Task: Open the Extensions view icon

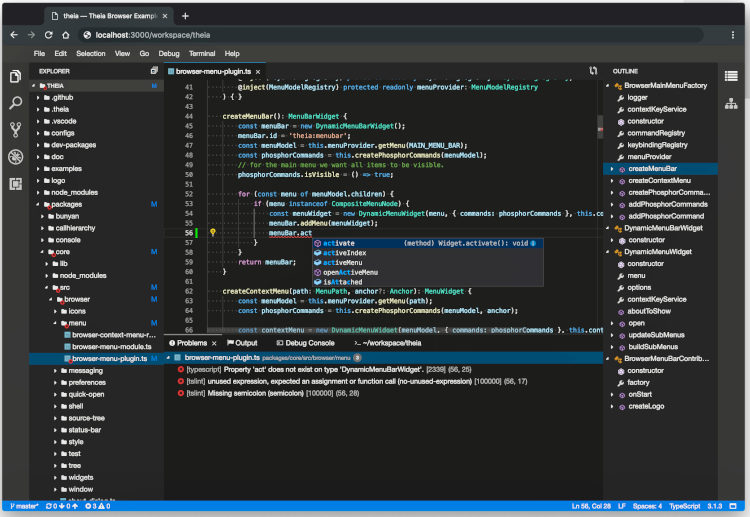Action: pyautogui.click(x=15, y=184)
